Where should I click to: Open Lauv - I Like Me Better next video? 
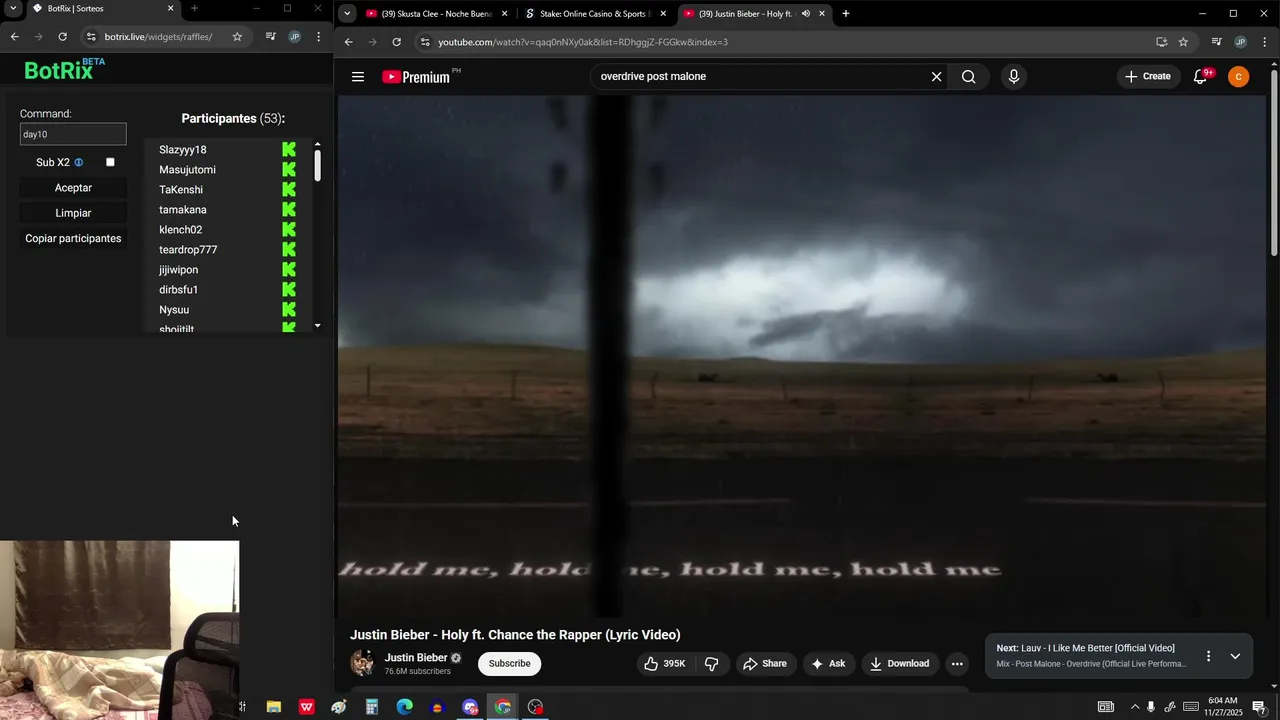point(1086,648)
